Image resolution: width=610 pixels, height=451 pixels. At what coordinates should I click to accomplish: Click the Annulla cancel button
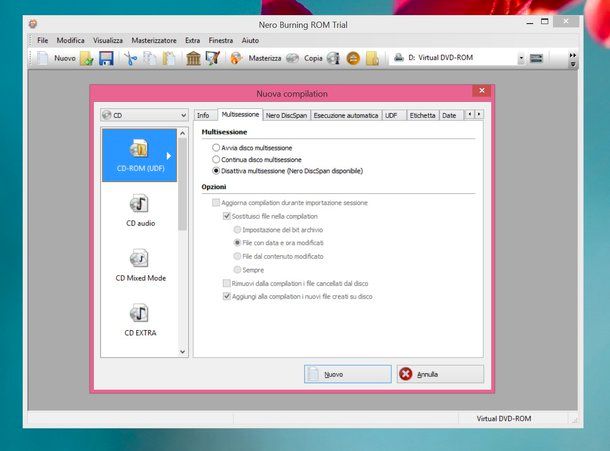(440, 374)
